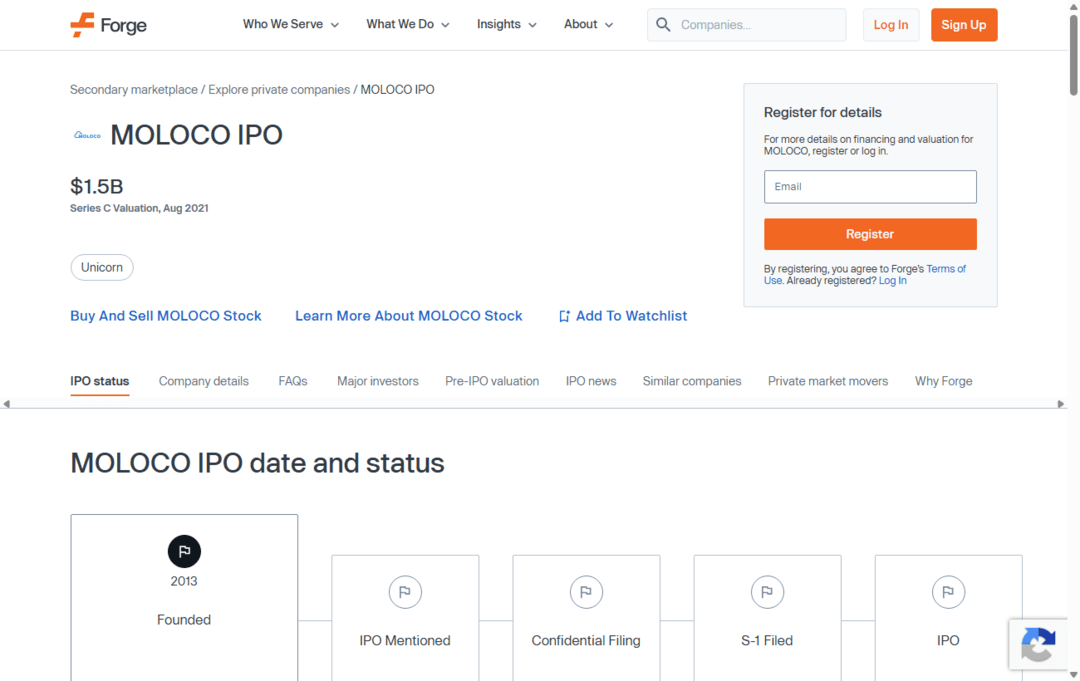Click the Log In button
Screen dimensions: 1080x681
(x=891, y=25)
